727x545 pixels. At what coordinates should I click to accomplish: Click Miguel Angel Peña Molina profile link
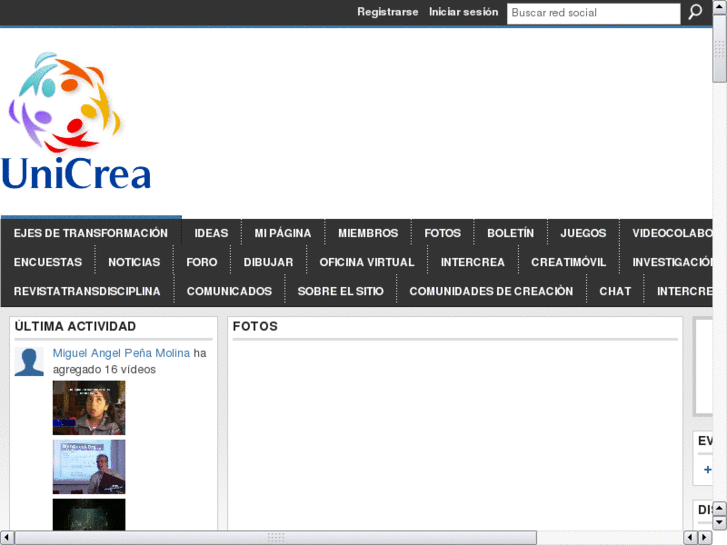[121, 353]
